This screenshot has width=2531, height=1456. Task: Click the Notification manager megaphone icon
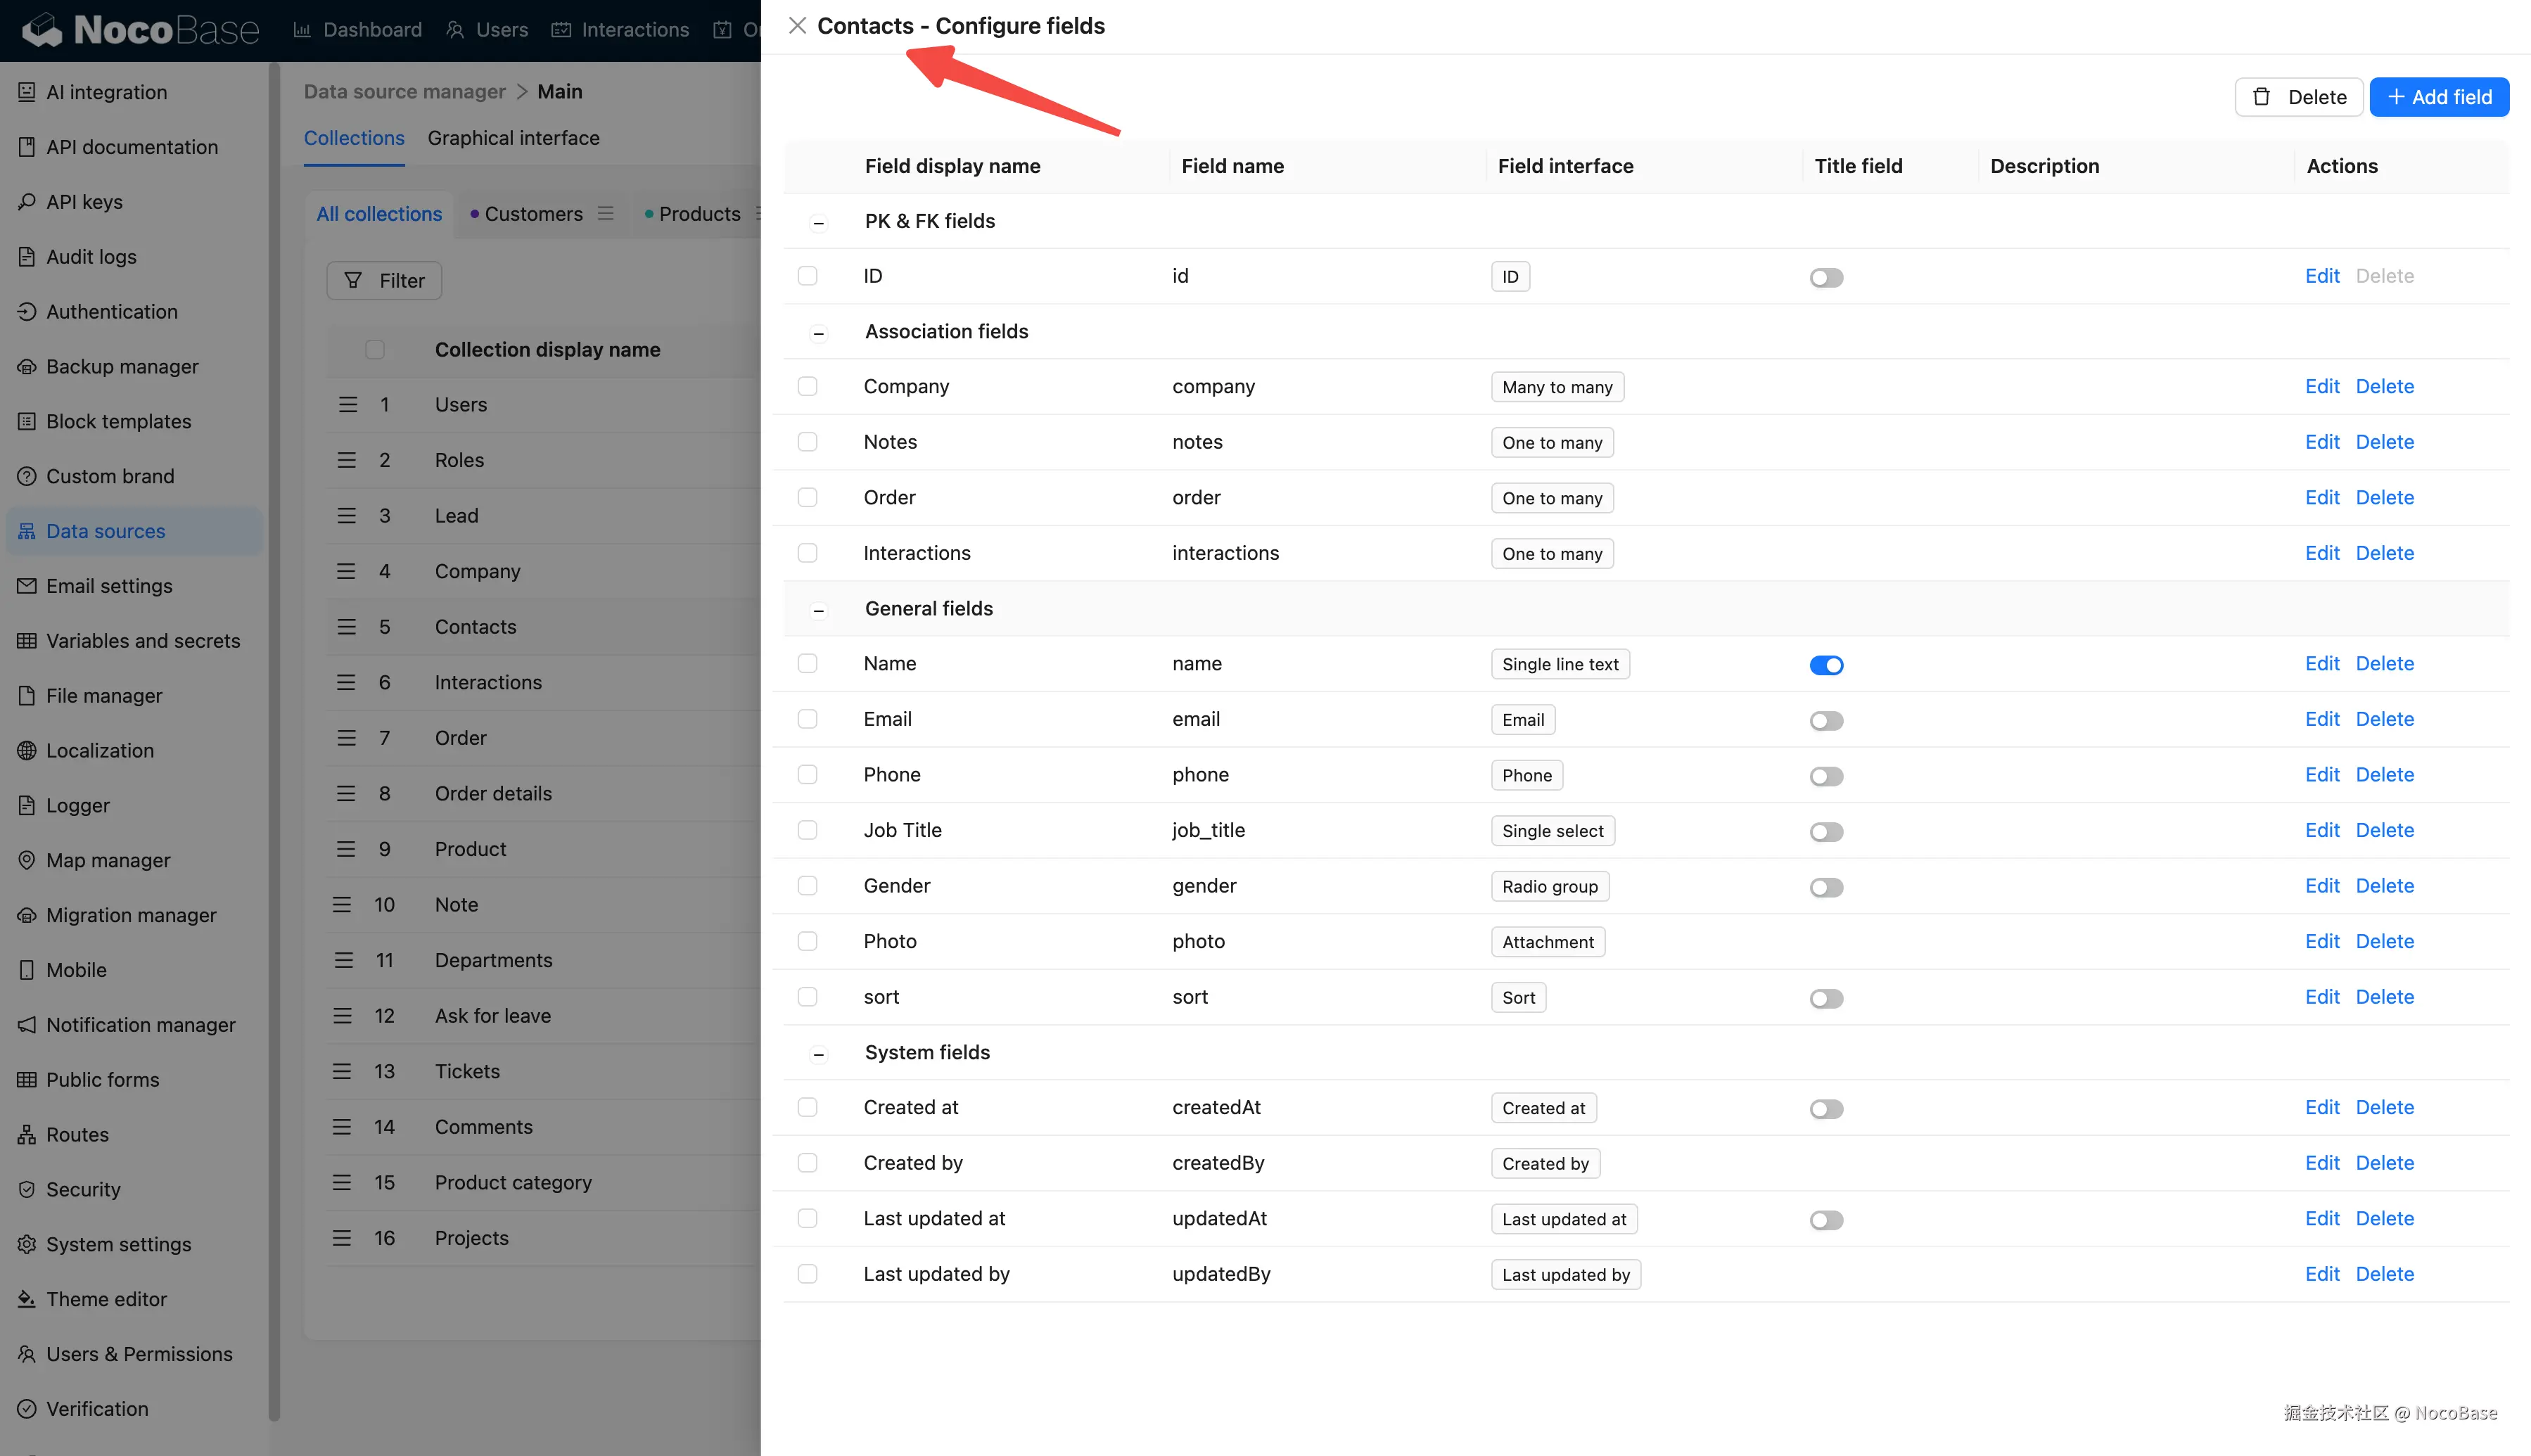(27, 1025)
